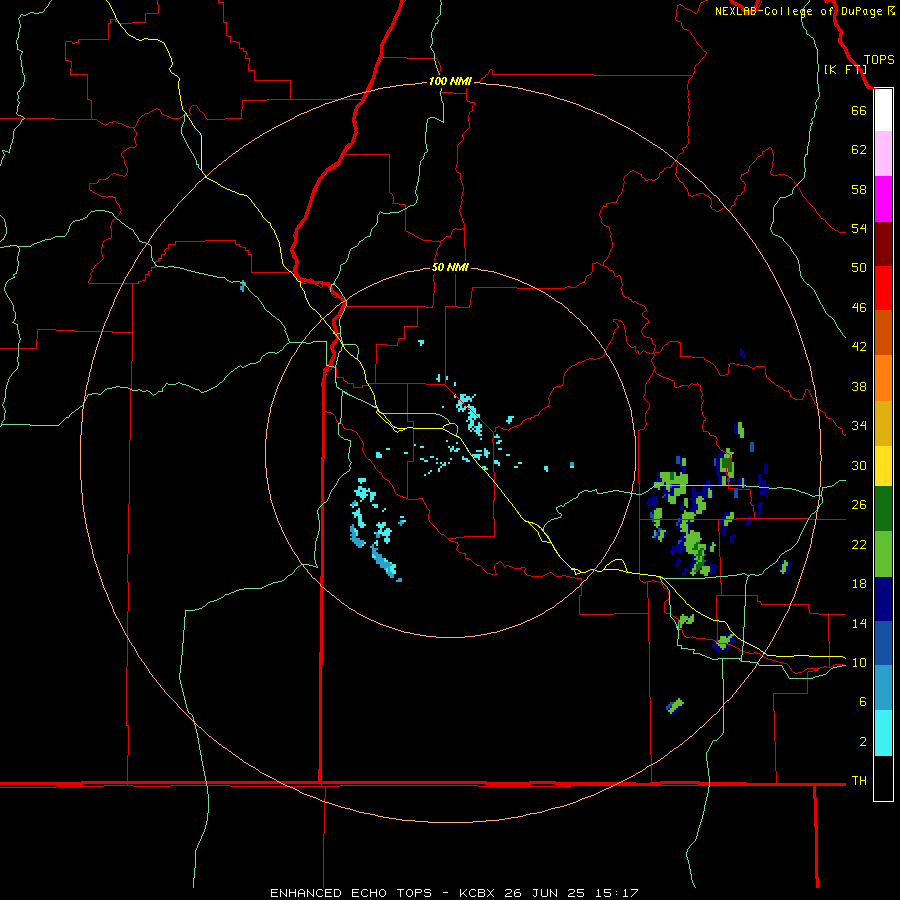Image resolution: width=900 pixels, height=900 pixels.
Task: Click the [K FT] units label
Action: point(845,69)
